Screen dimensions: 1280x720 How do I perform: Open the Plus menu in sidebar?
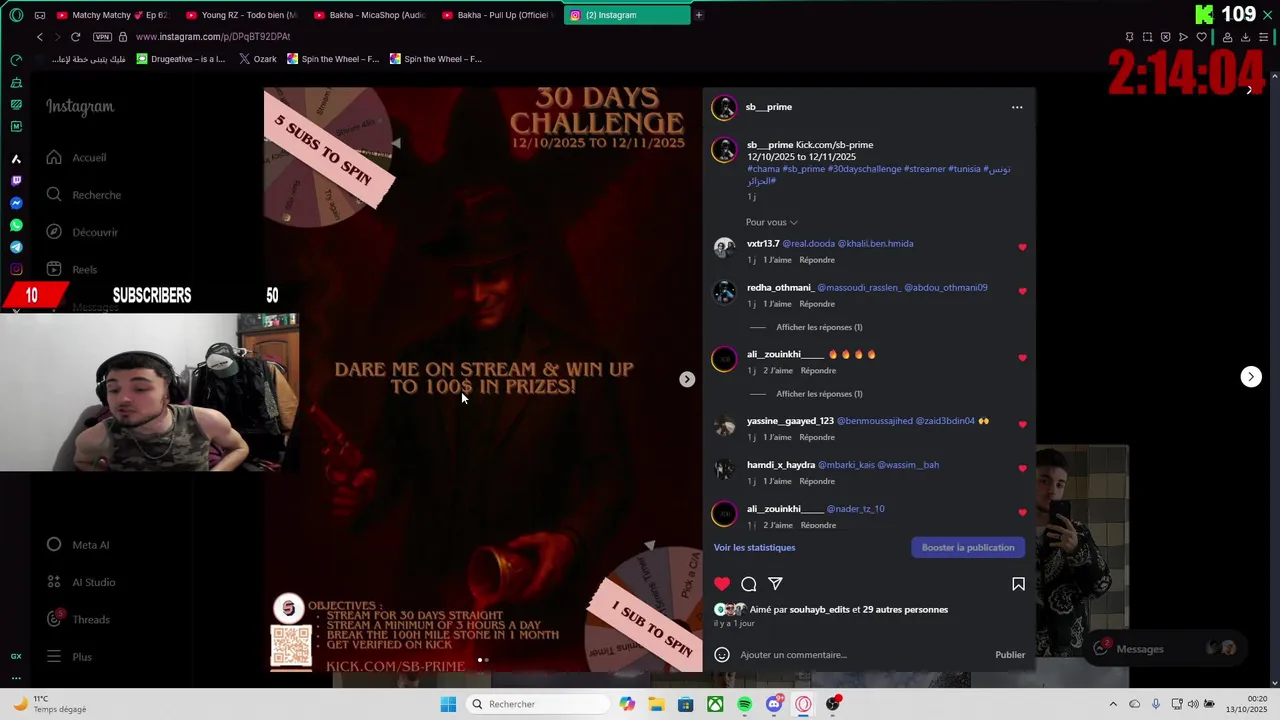point(69,657)
